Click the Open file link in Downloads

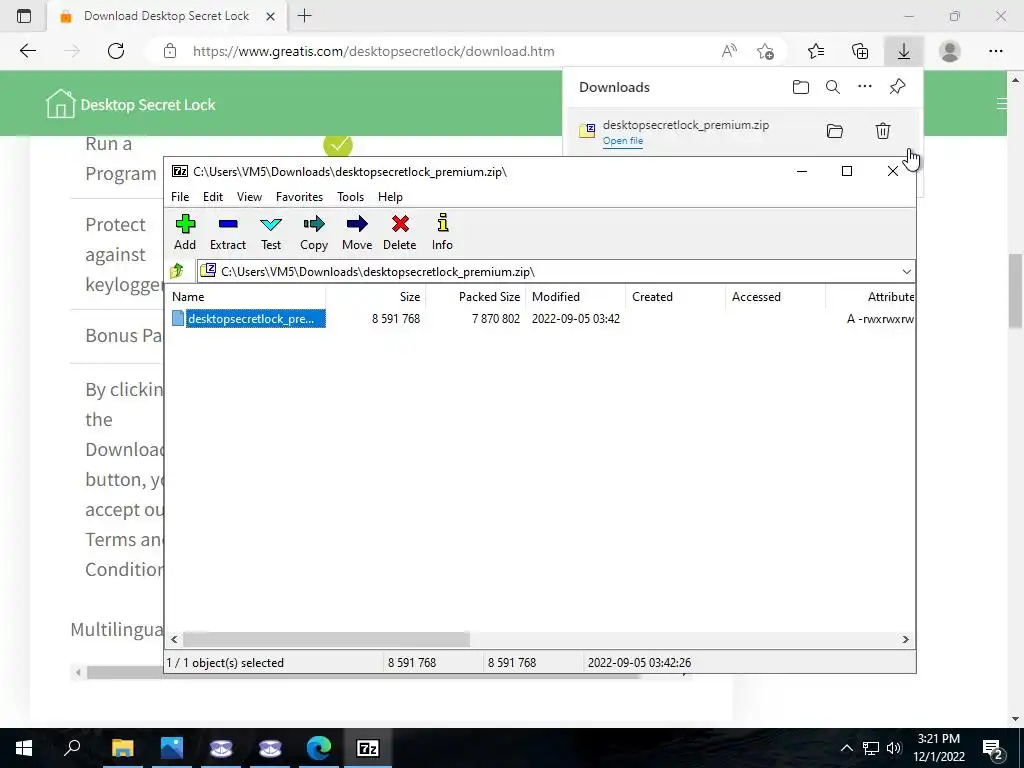point(622,140)
